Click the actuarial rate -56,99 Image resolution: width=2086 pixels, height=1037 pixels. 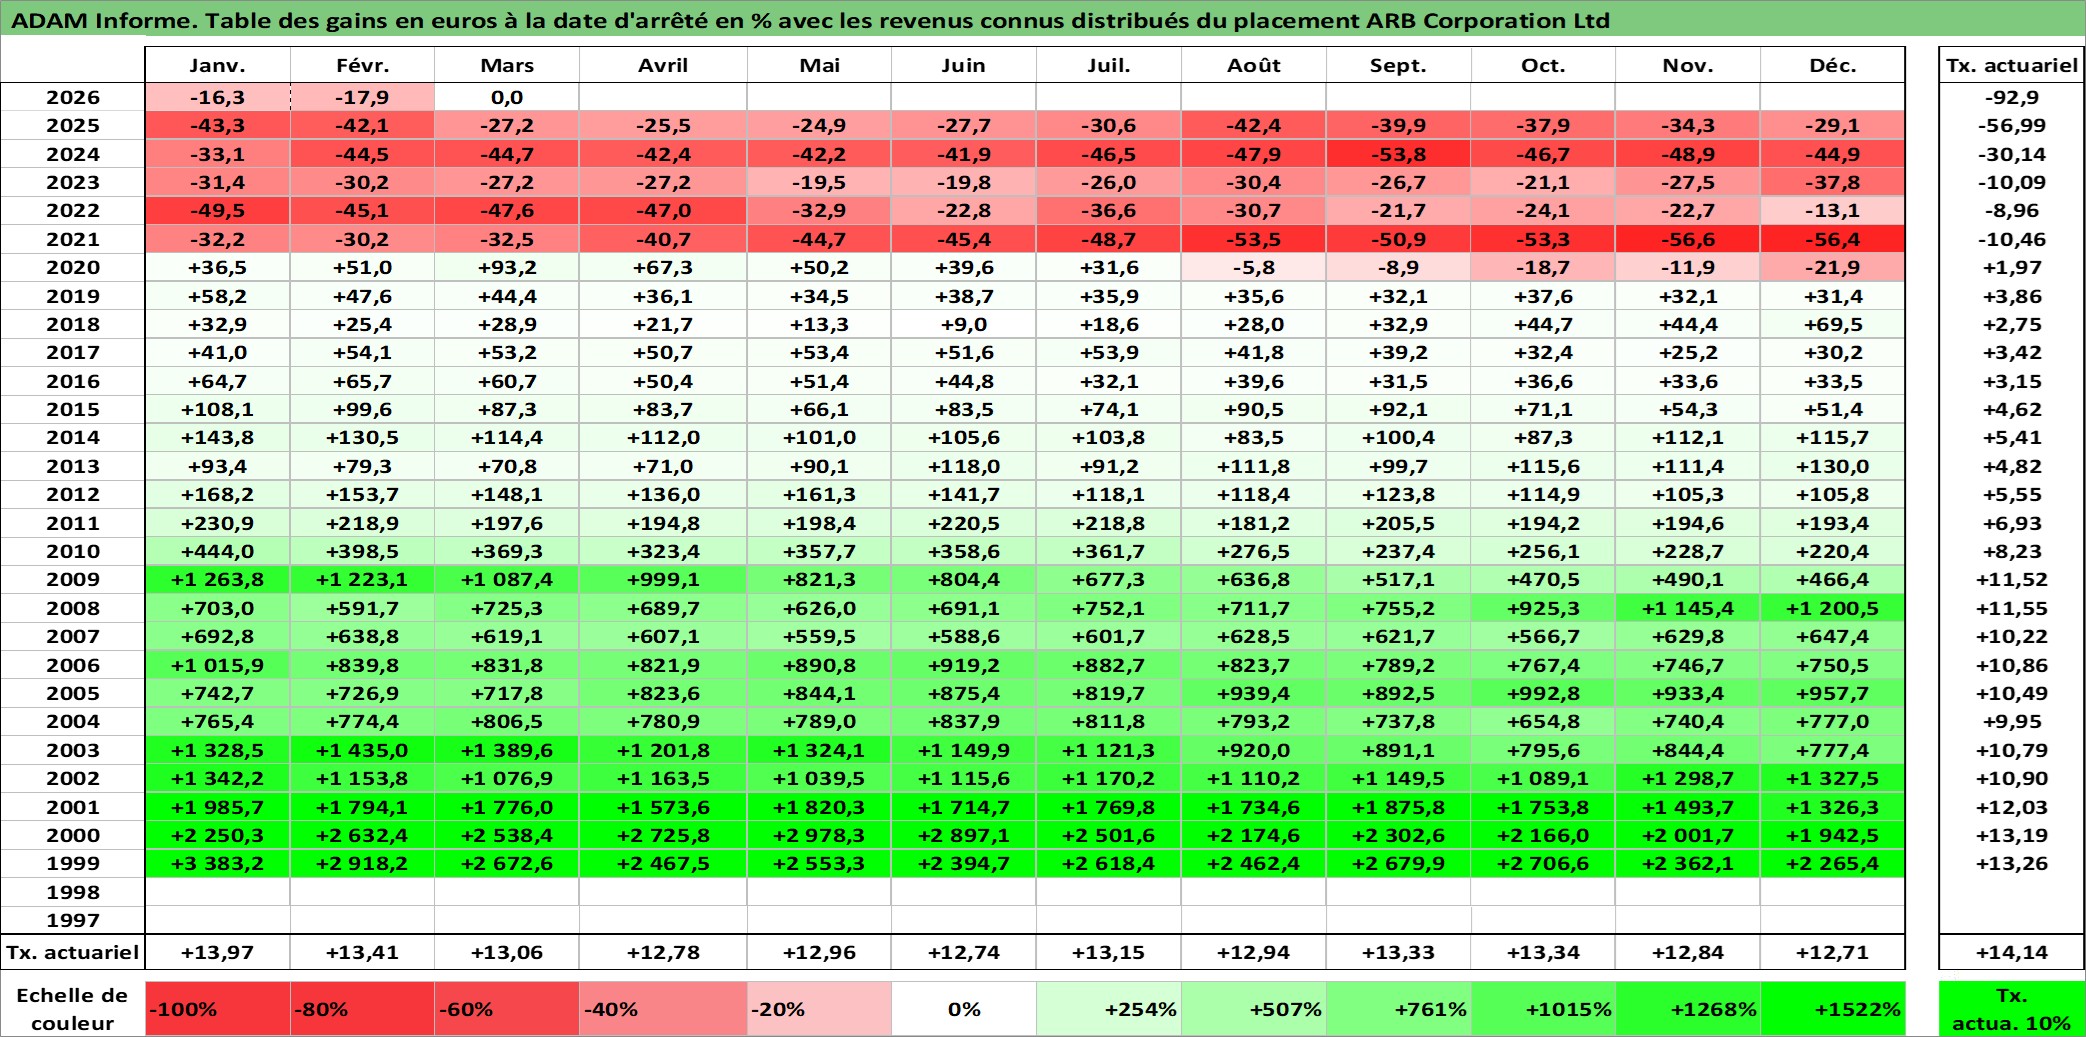2012,125
